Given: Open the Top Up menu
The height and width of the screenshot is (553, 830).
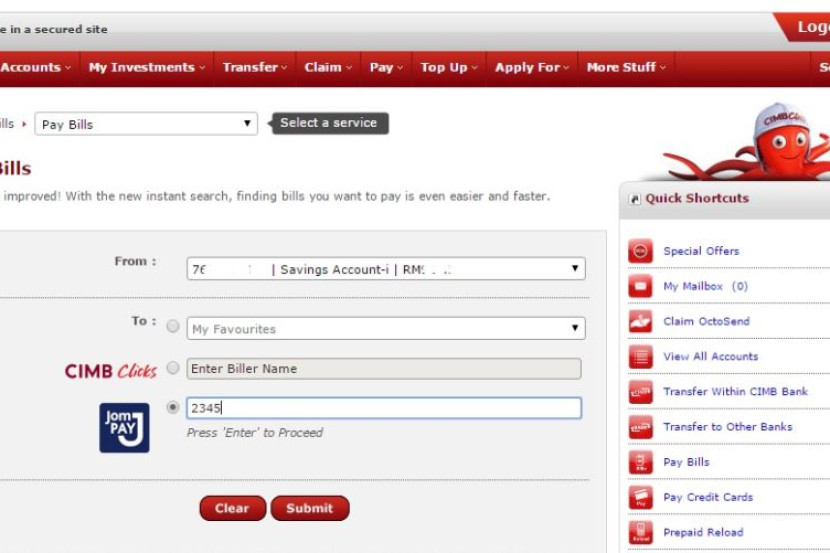Looking at the screenshot, I should pyautogui.click(x=448, y=68).
